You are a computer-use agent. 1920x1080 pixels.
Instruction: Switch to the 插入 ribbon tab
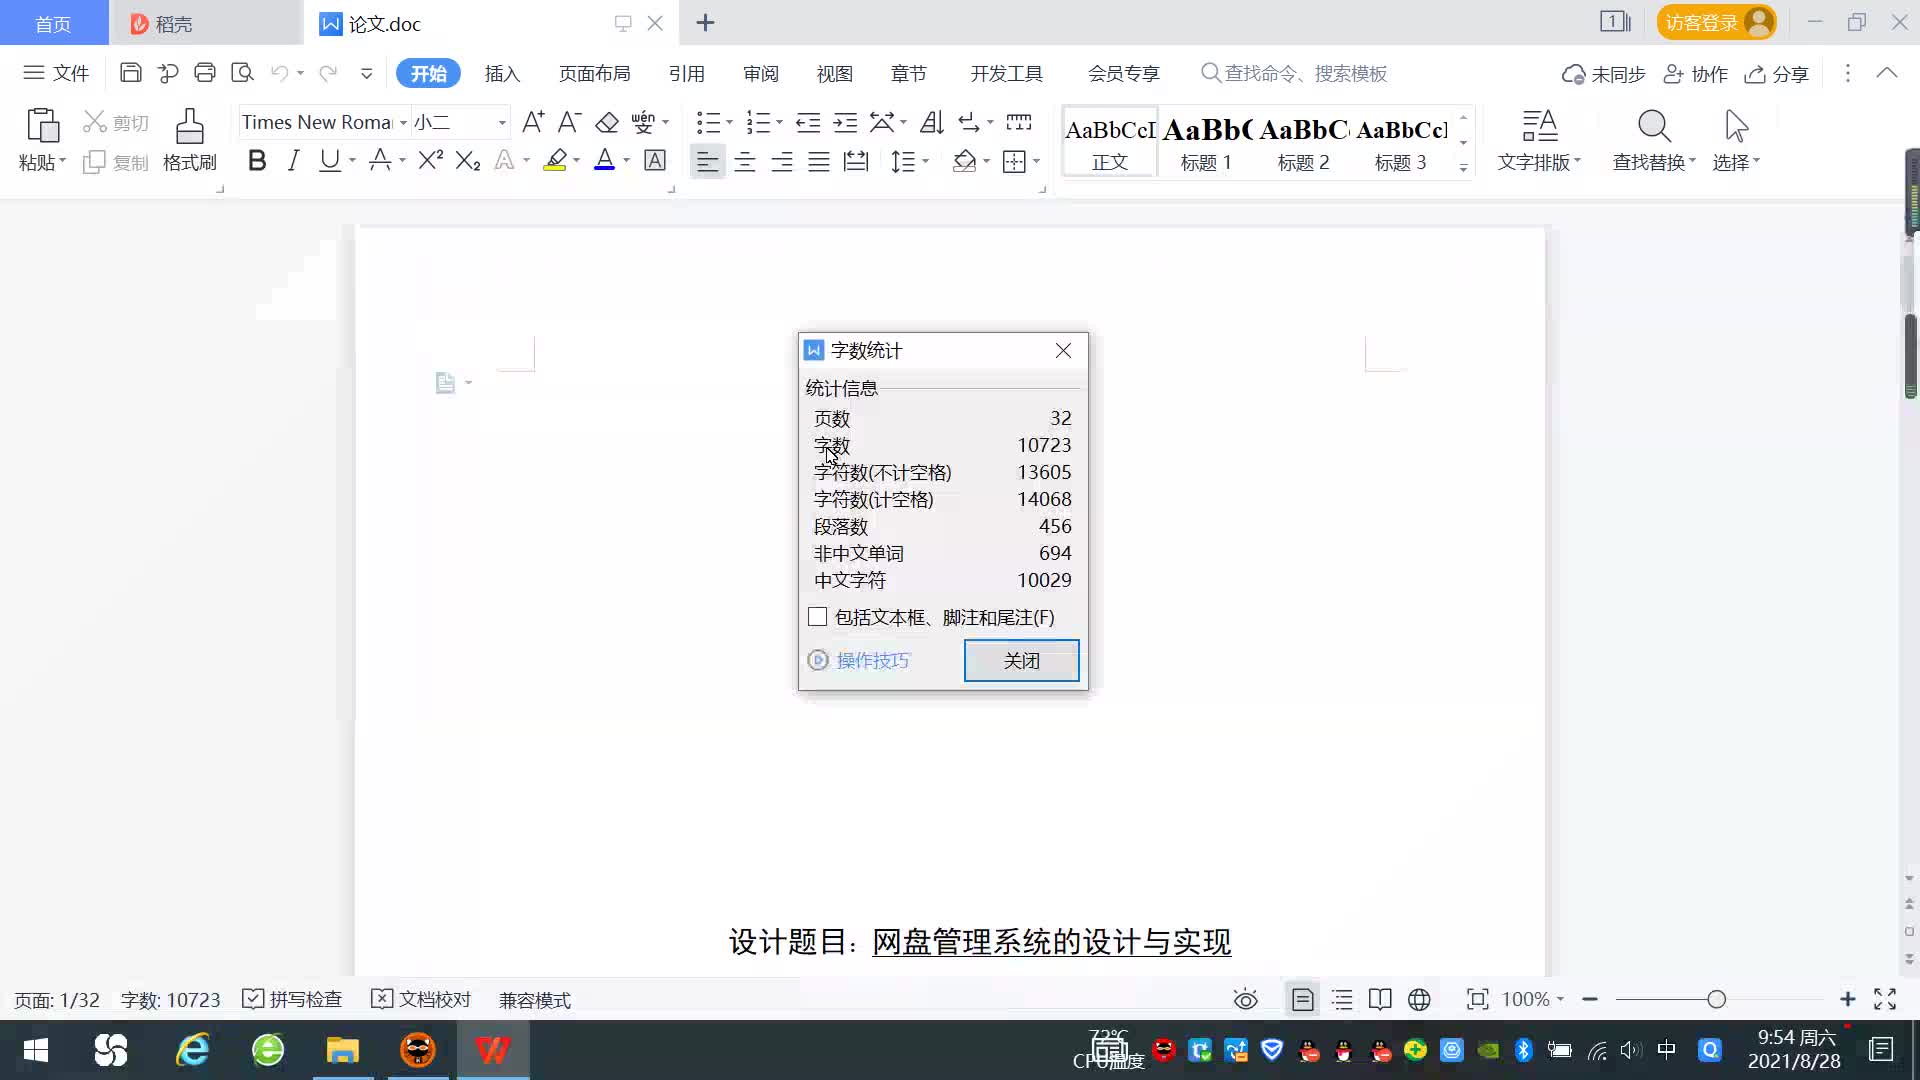502,74
